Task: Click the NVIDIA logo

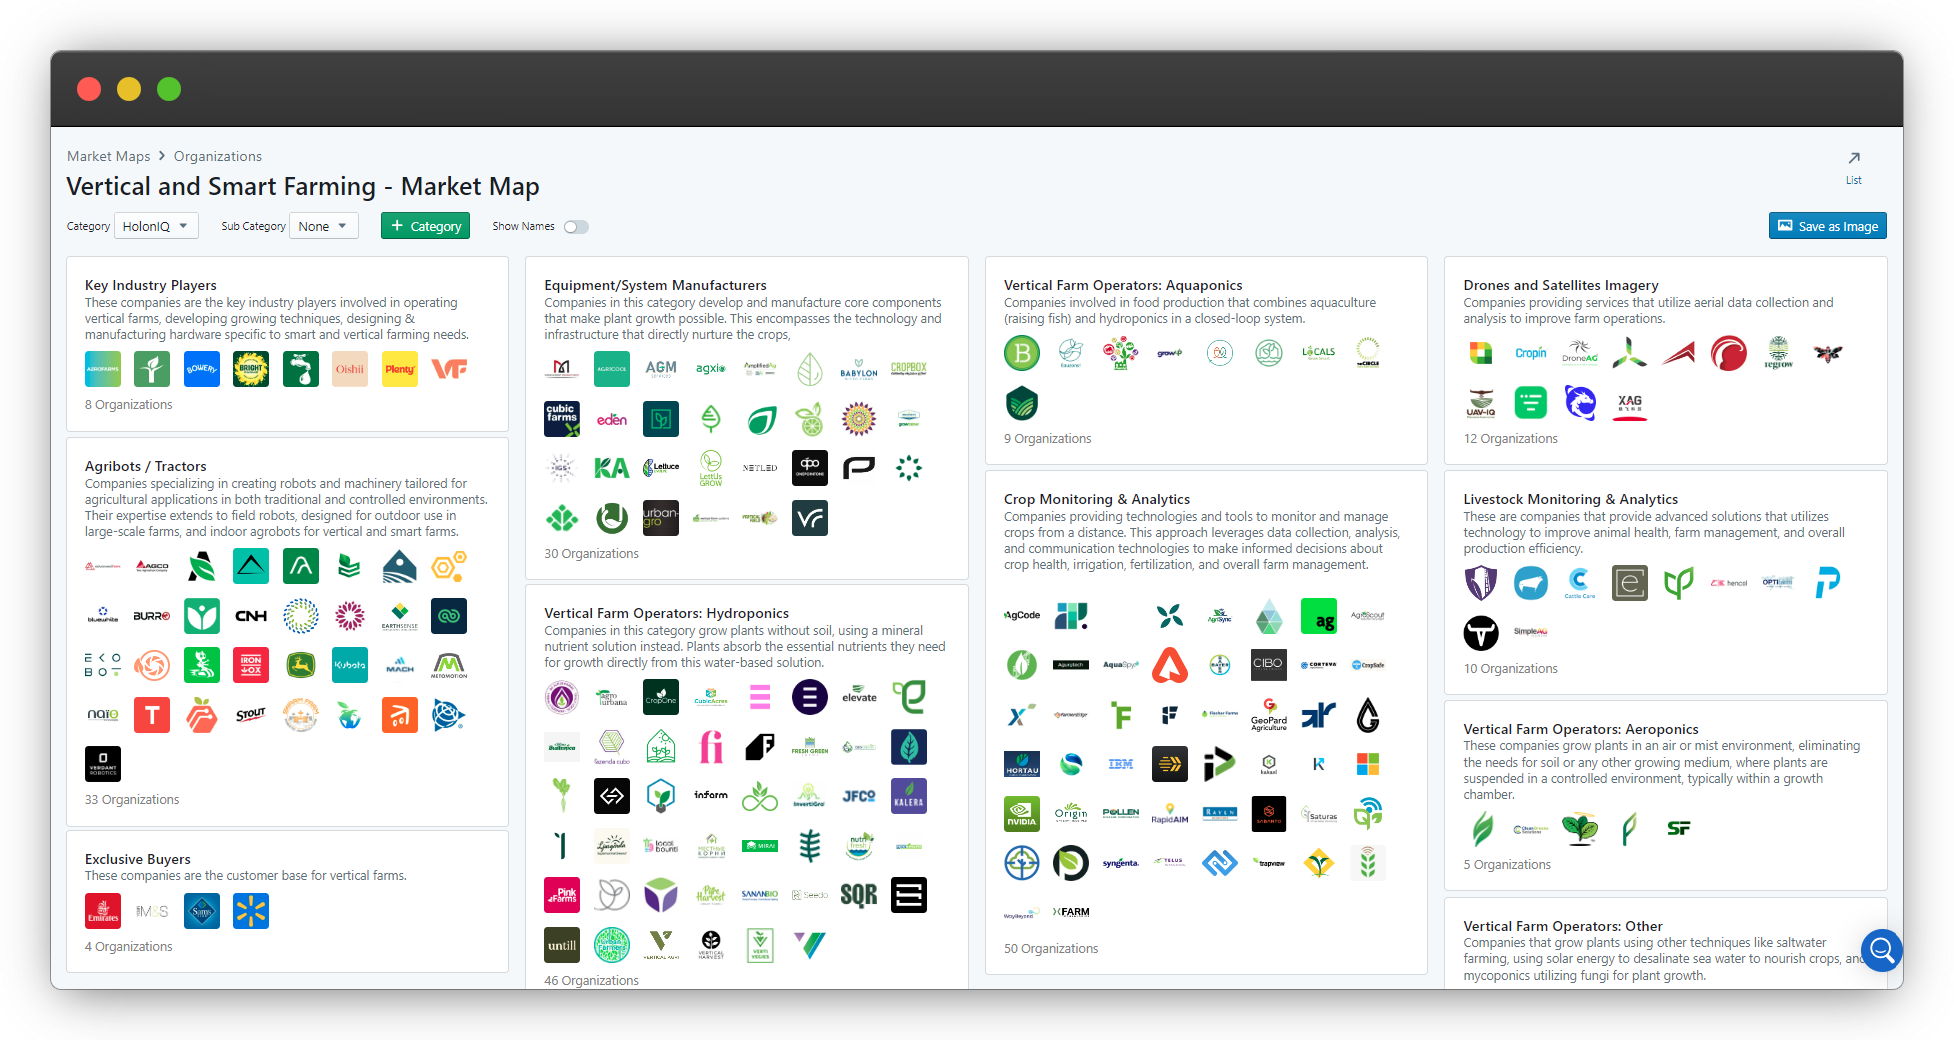Action: [x=1022, y=814]
